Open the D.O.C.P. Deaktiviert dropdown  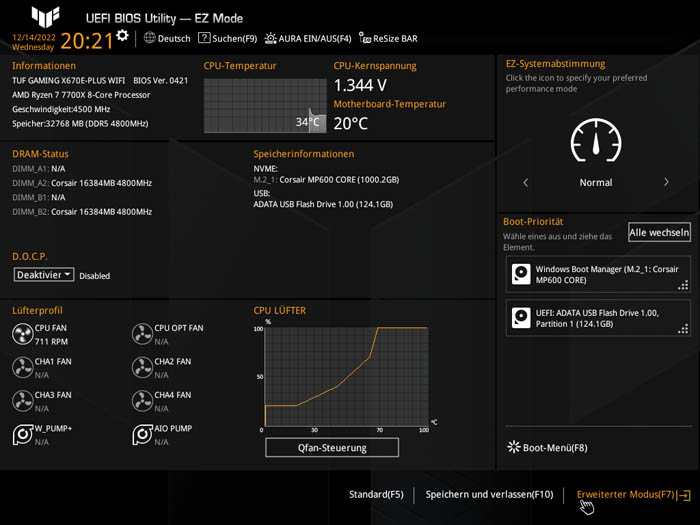tap(44, 275)
